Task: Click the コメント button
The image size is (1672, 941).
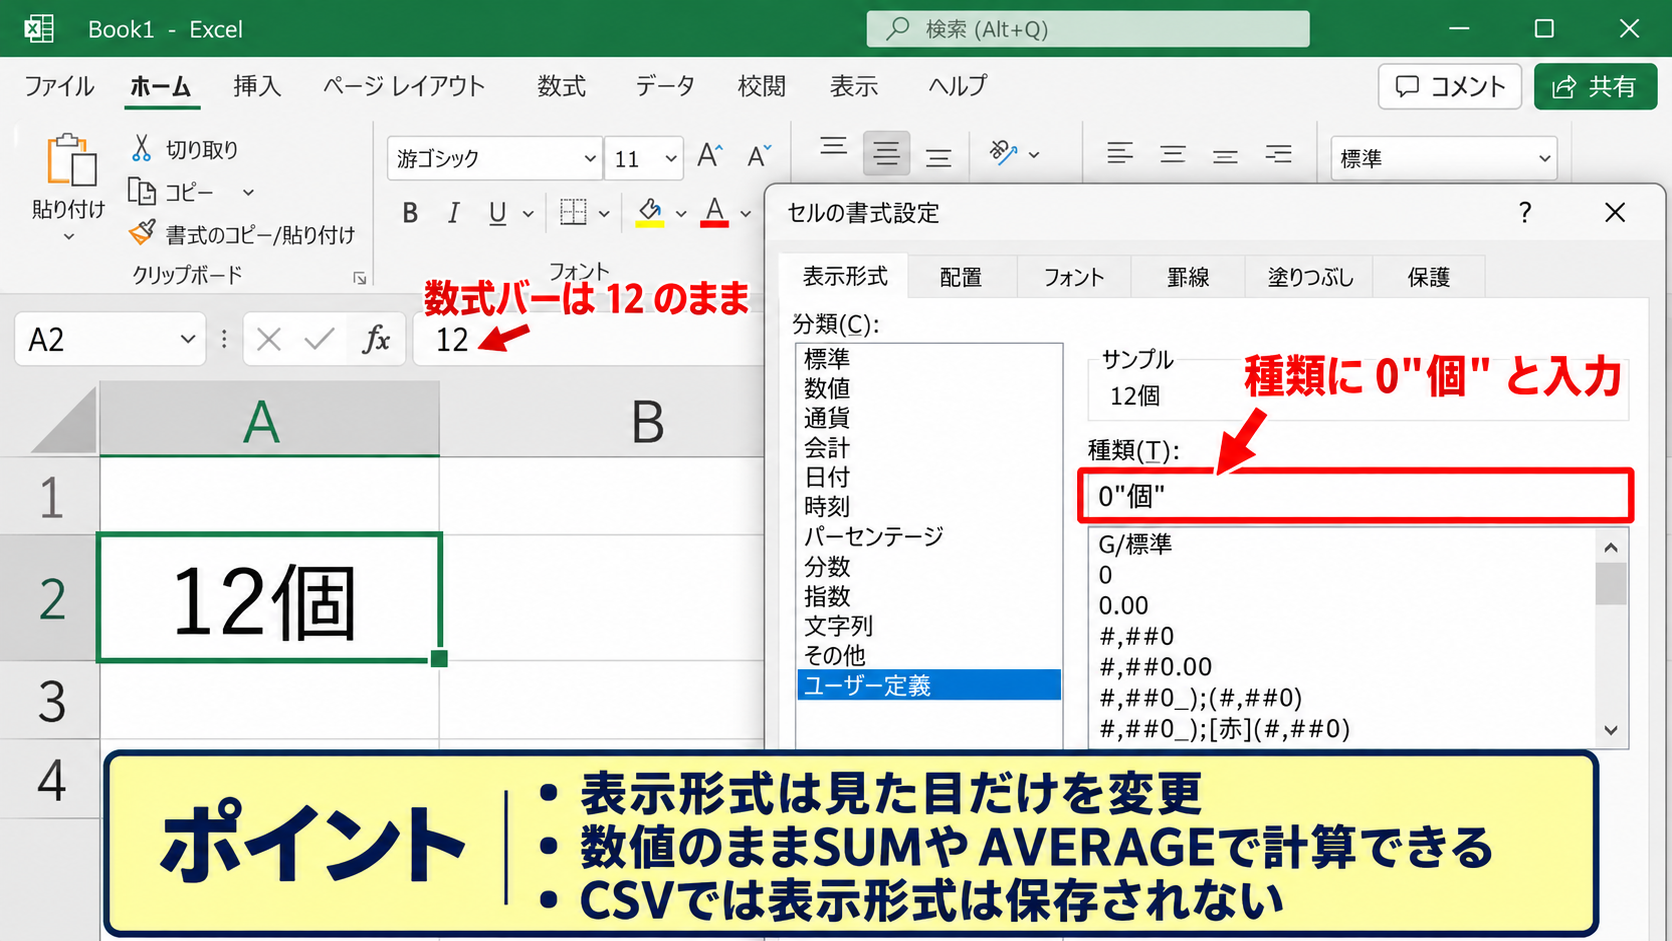Action: tap(1450, 87)
